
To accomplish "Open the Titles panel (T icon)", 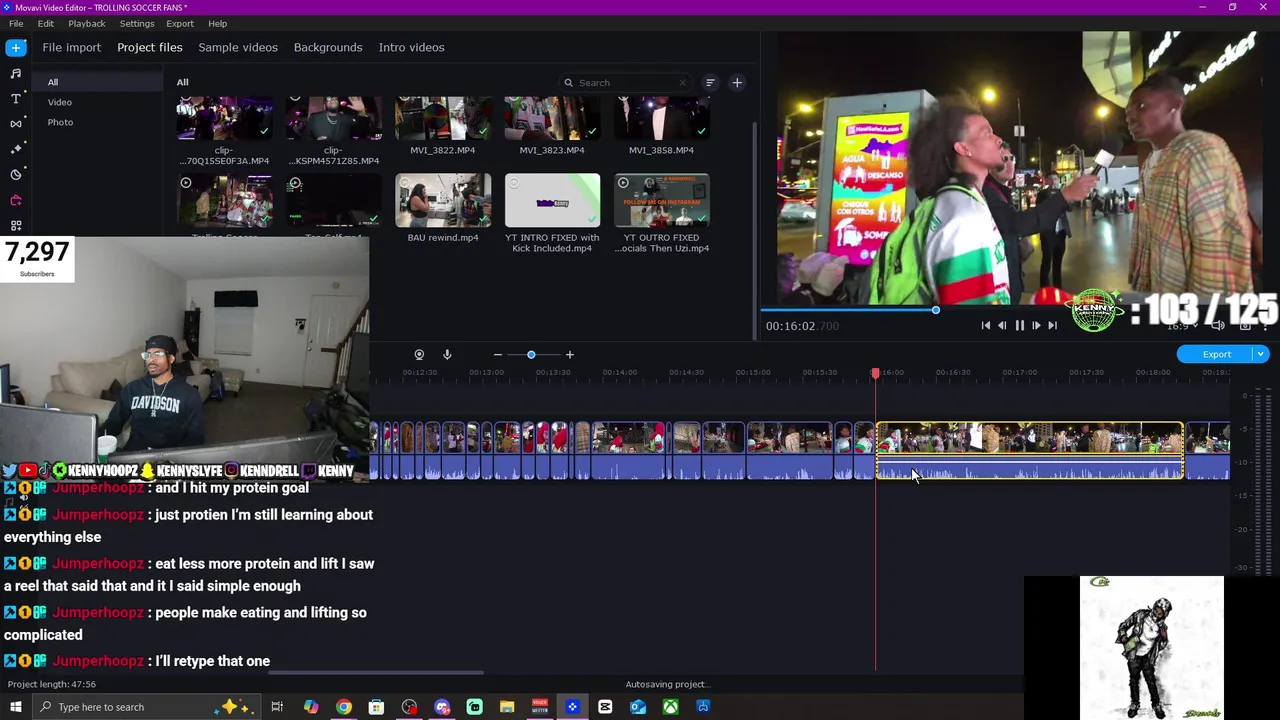I will 16,98.
